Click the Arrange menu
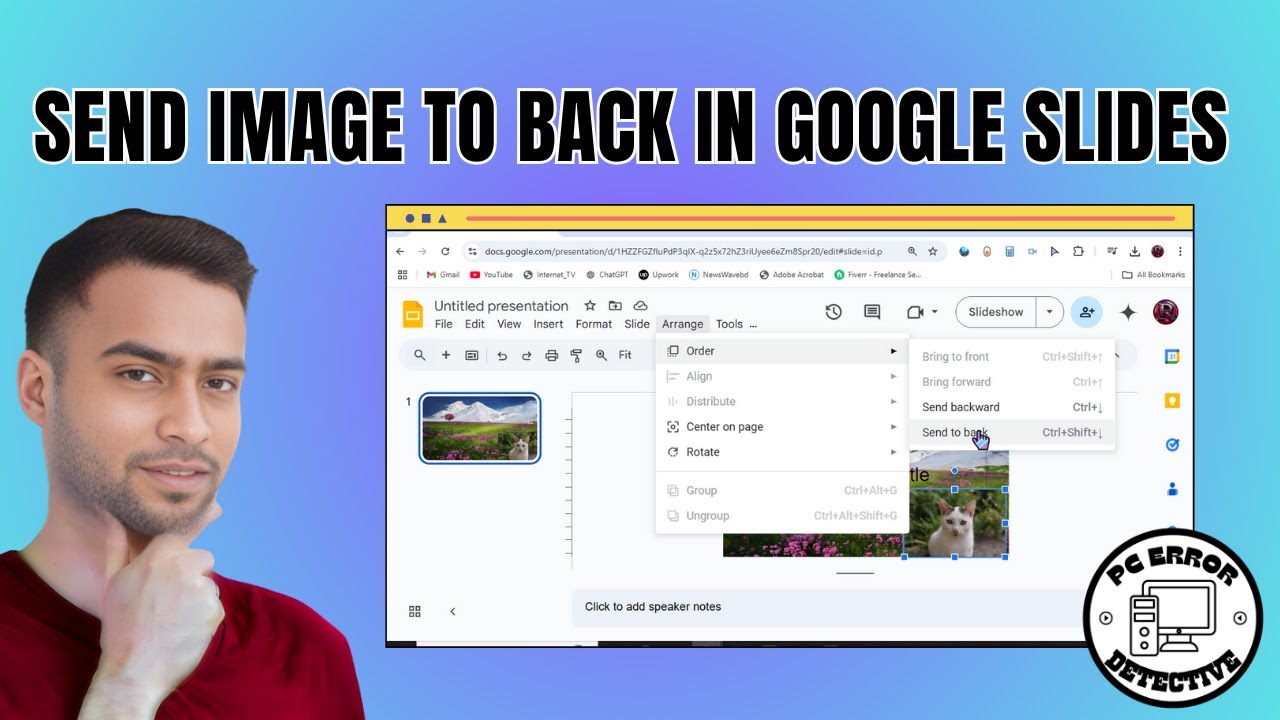 pyautogui.click(x=683, y=324)
